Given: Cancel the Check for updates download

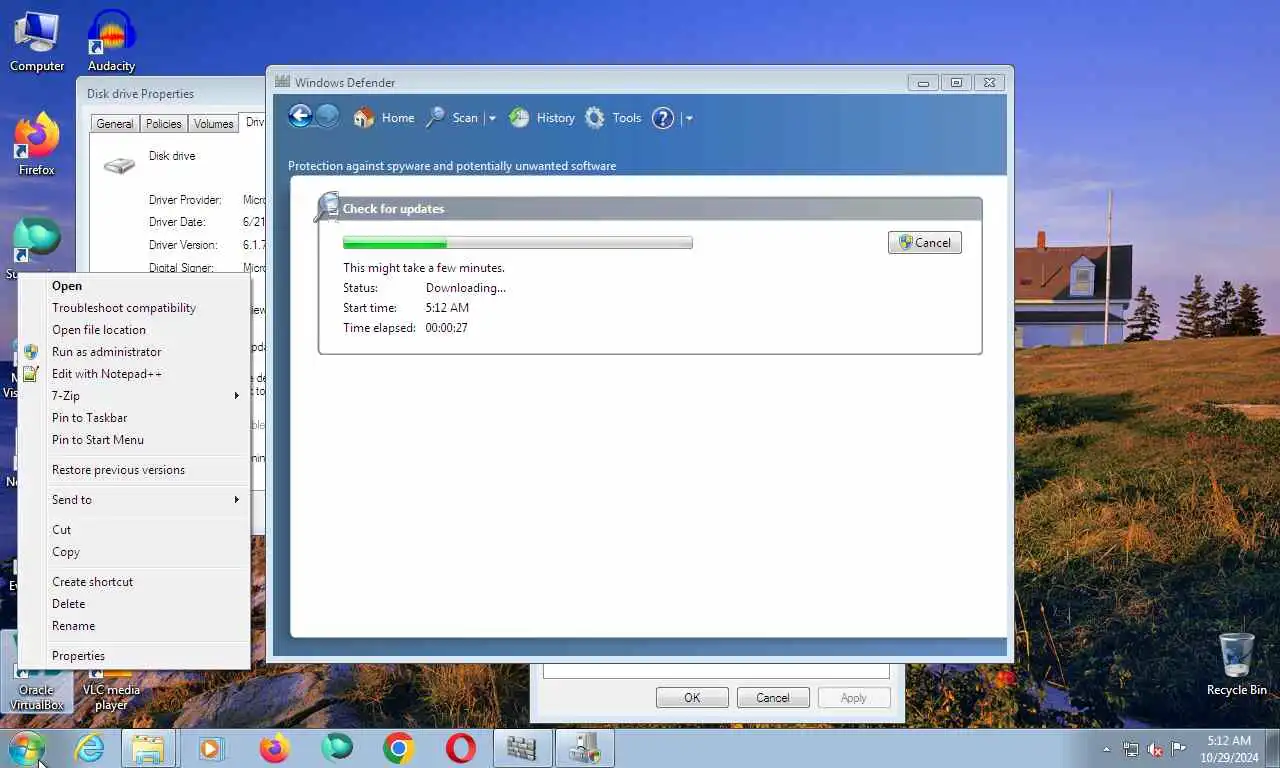Looking at the screenshot, I should (925, 242).
